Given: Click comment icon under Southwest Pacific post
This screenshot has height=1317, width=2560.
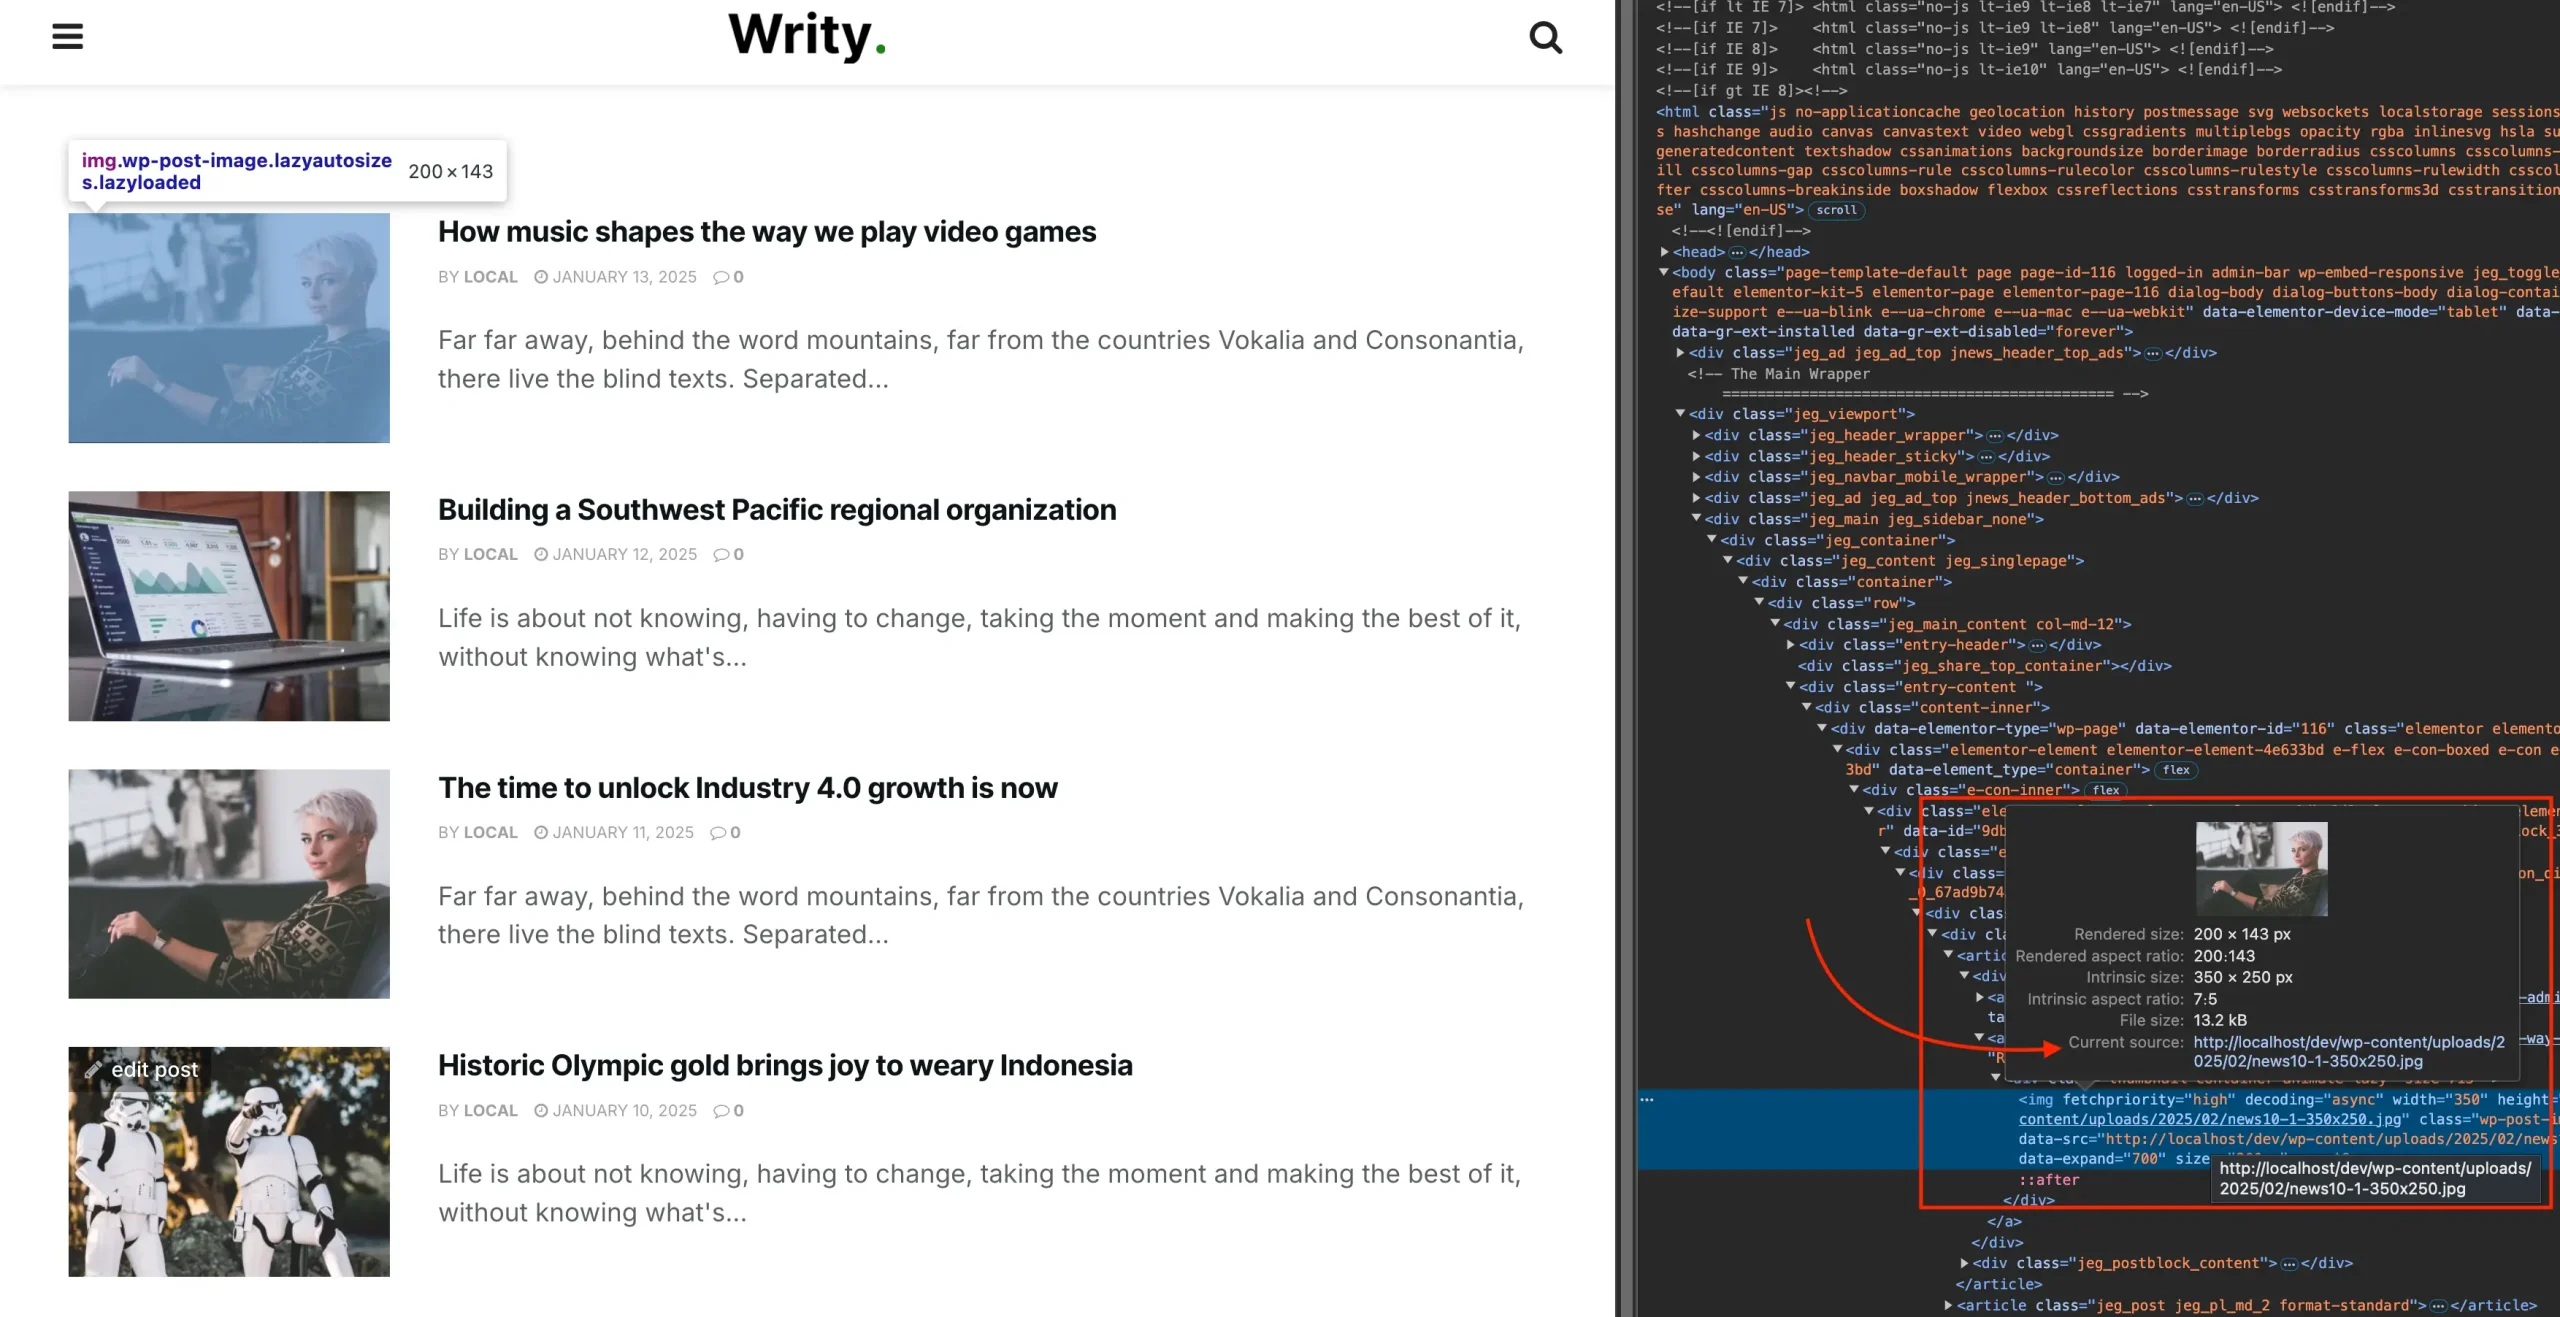Looking at the screenshot, I should tap(721, 555).
